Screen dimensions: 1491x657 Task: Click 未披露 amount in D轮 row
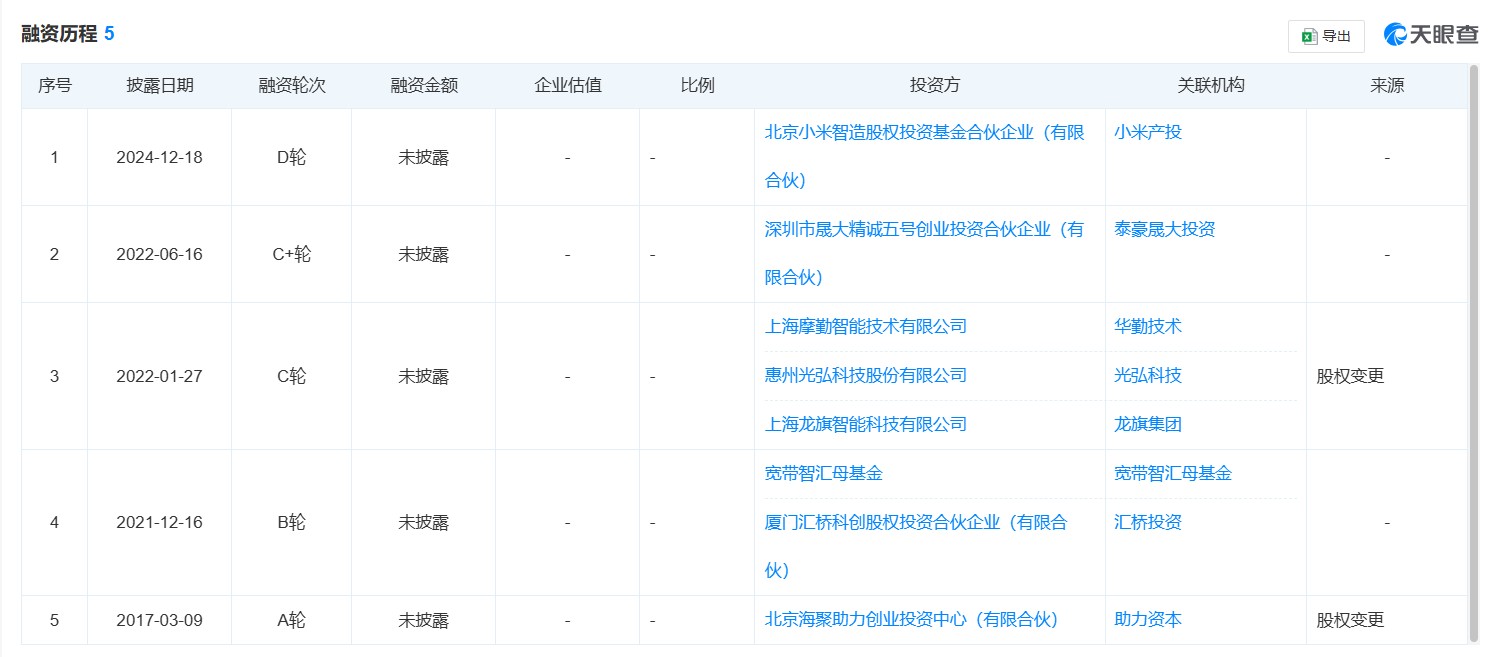tap(424, 157)
